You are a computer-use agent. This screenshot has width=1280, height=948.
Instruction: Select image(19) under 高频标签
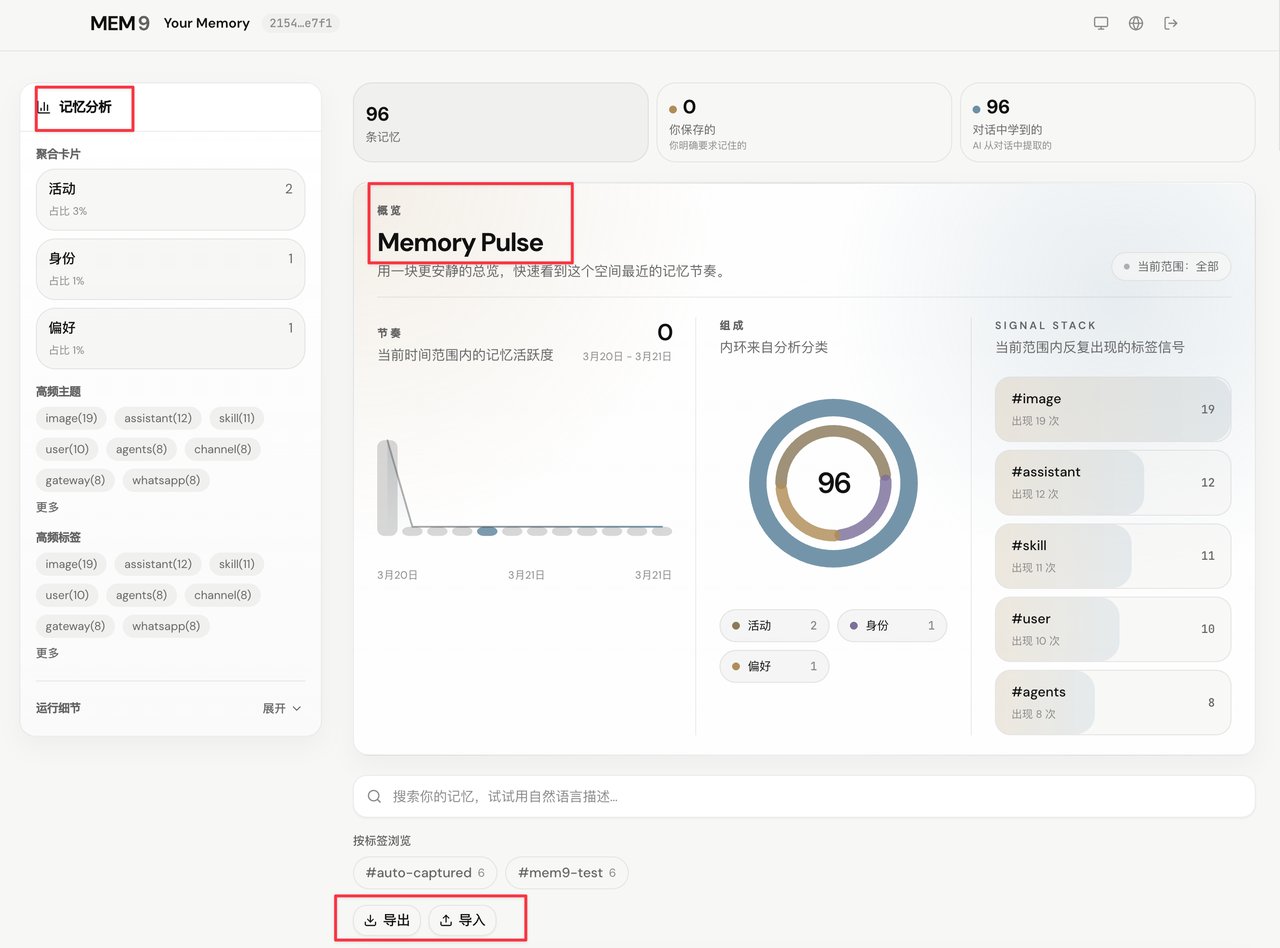[x=71, y=564]
